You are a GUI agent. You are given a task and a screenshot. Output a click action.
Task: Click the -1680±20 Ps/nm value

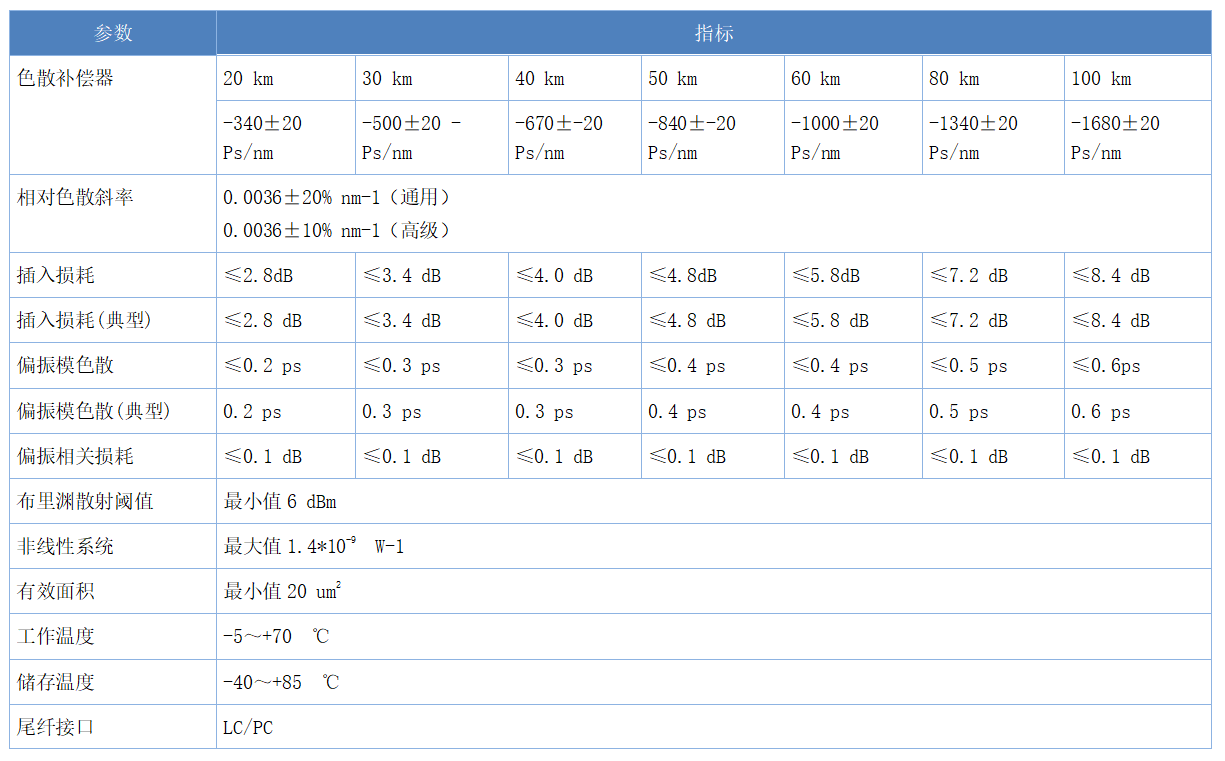pyautogui.click(x=1115, y=138)
